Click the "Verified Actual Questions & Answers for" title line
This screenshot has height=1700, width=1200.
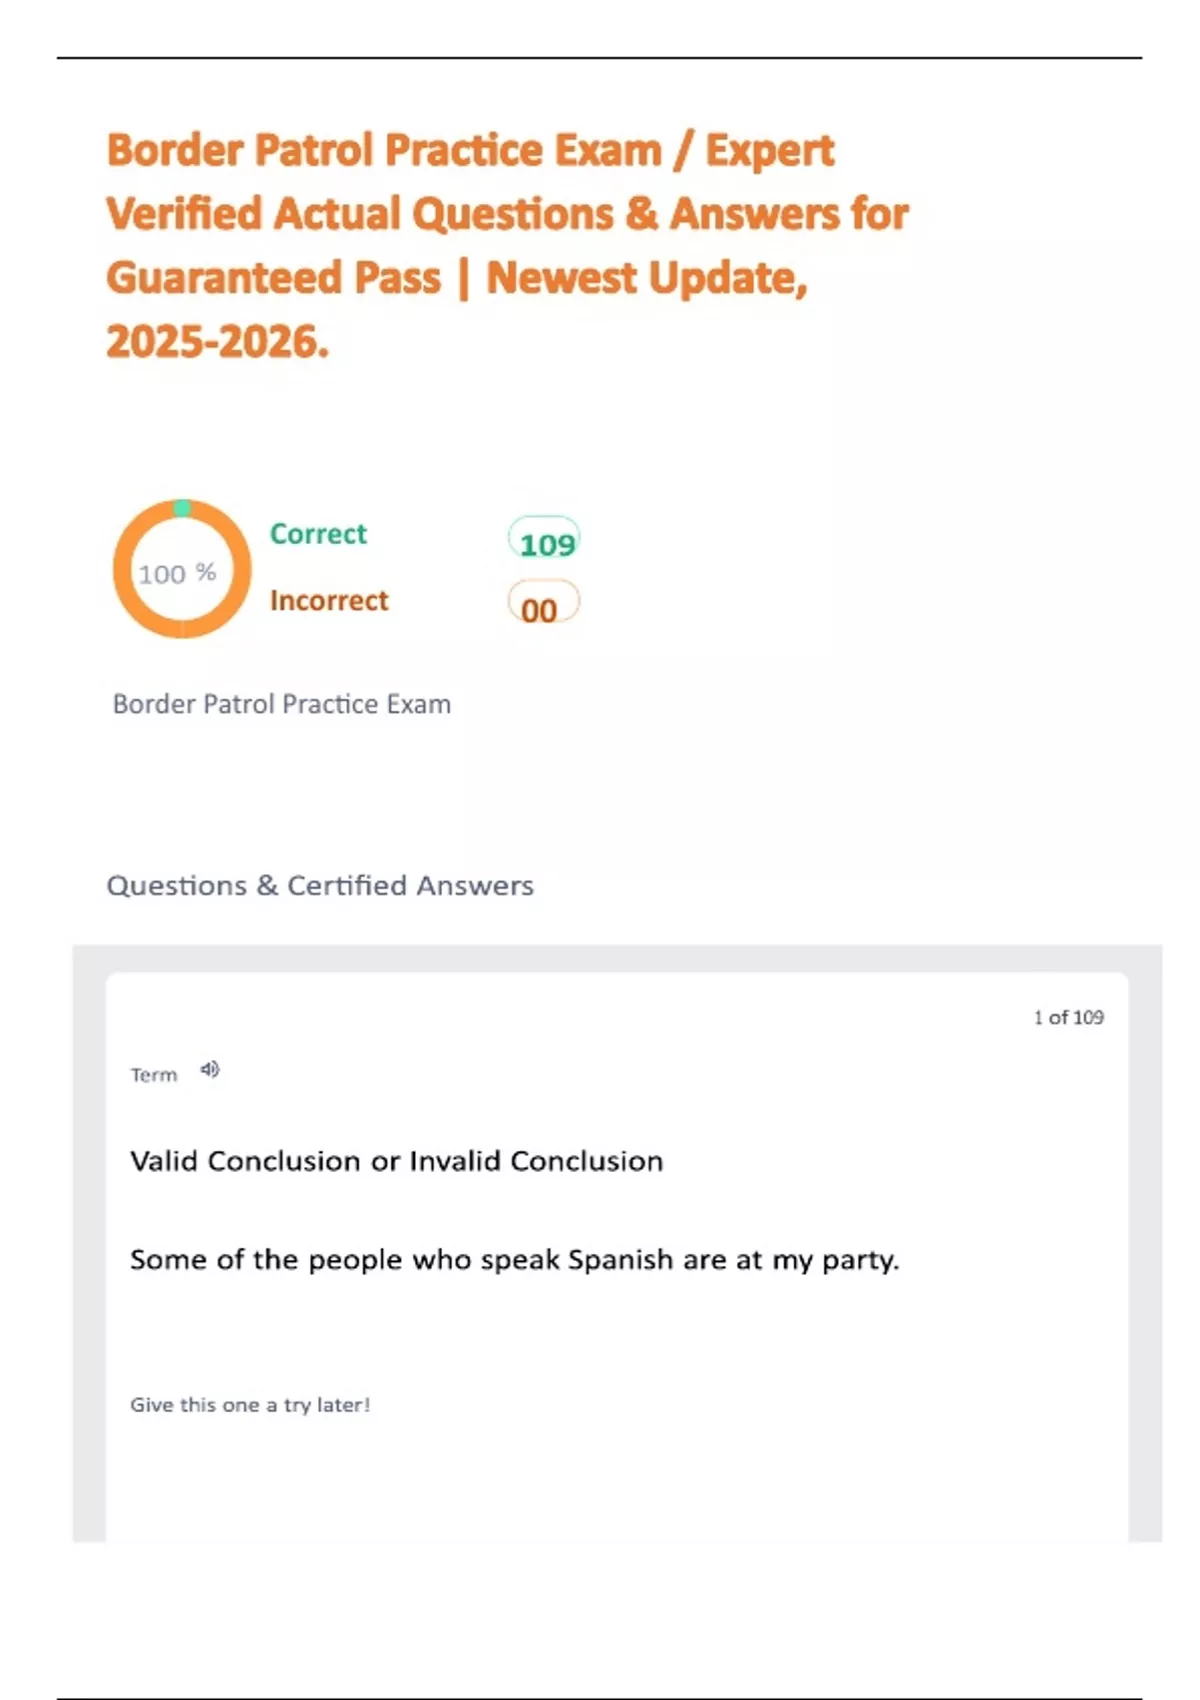(507, 214)
